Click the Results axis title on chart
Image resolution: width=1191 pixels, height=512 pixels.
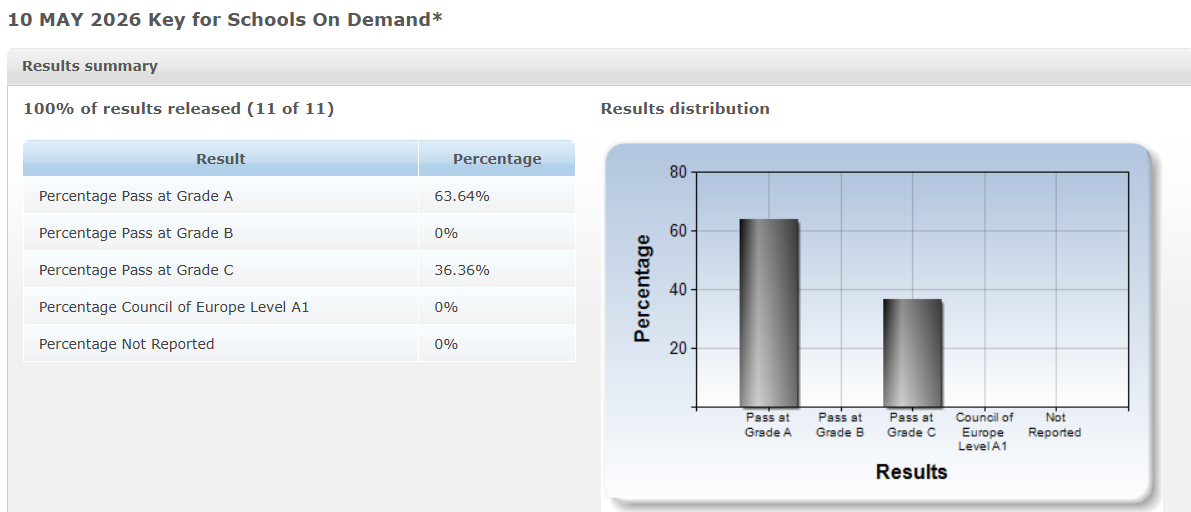911,472
